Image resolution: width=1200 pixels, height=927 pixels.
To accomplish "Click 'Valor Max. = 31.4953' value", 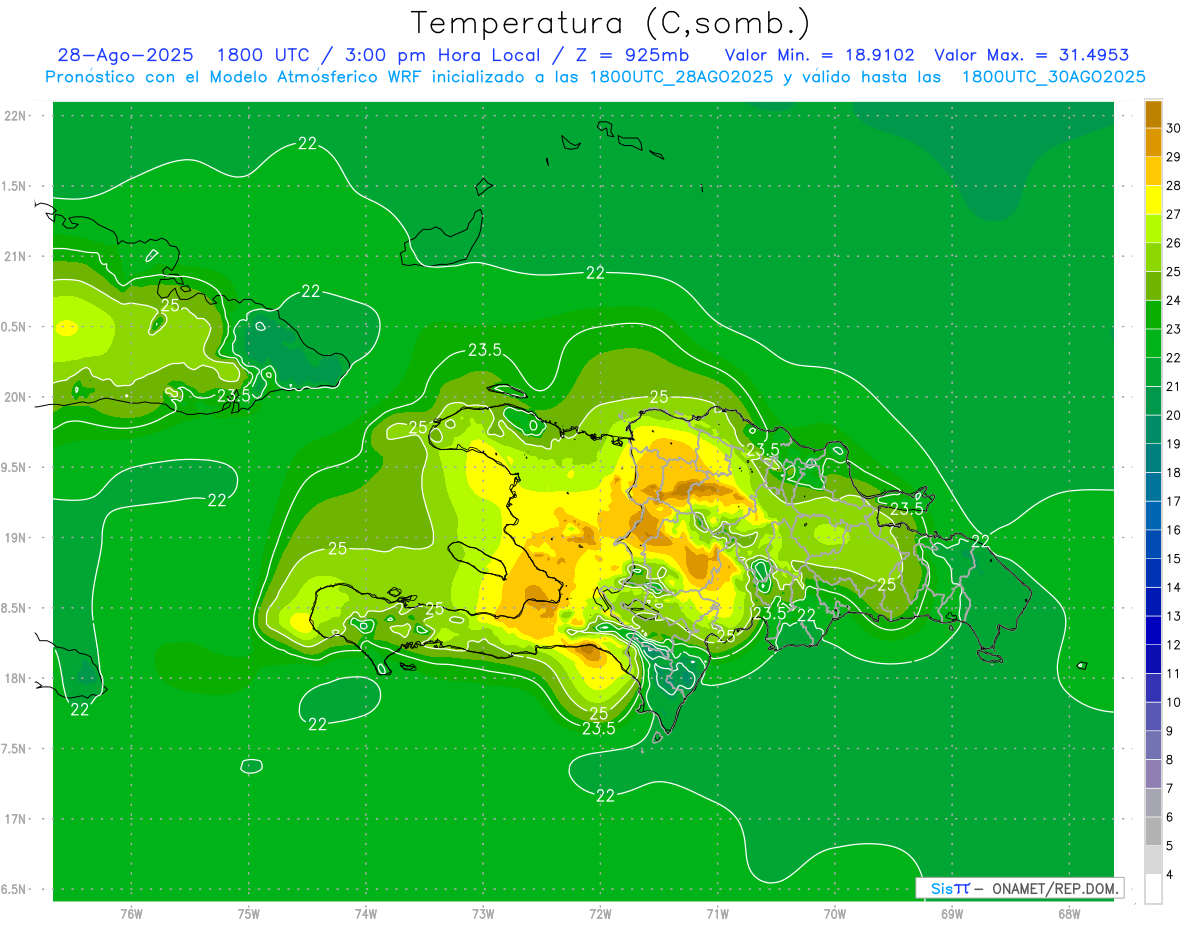I will tap(1032, 55).
